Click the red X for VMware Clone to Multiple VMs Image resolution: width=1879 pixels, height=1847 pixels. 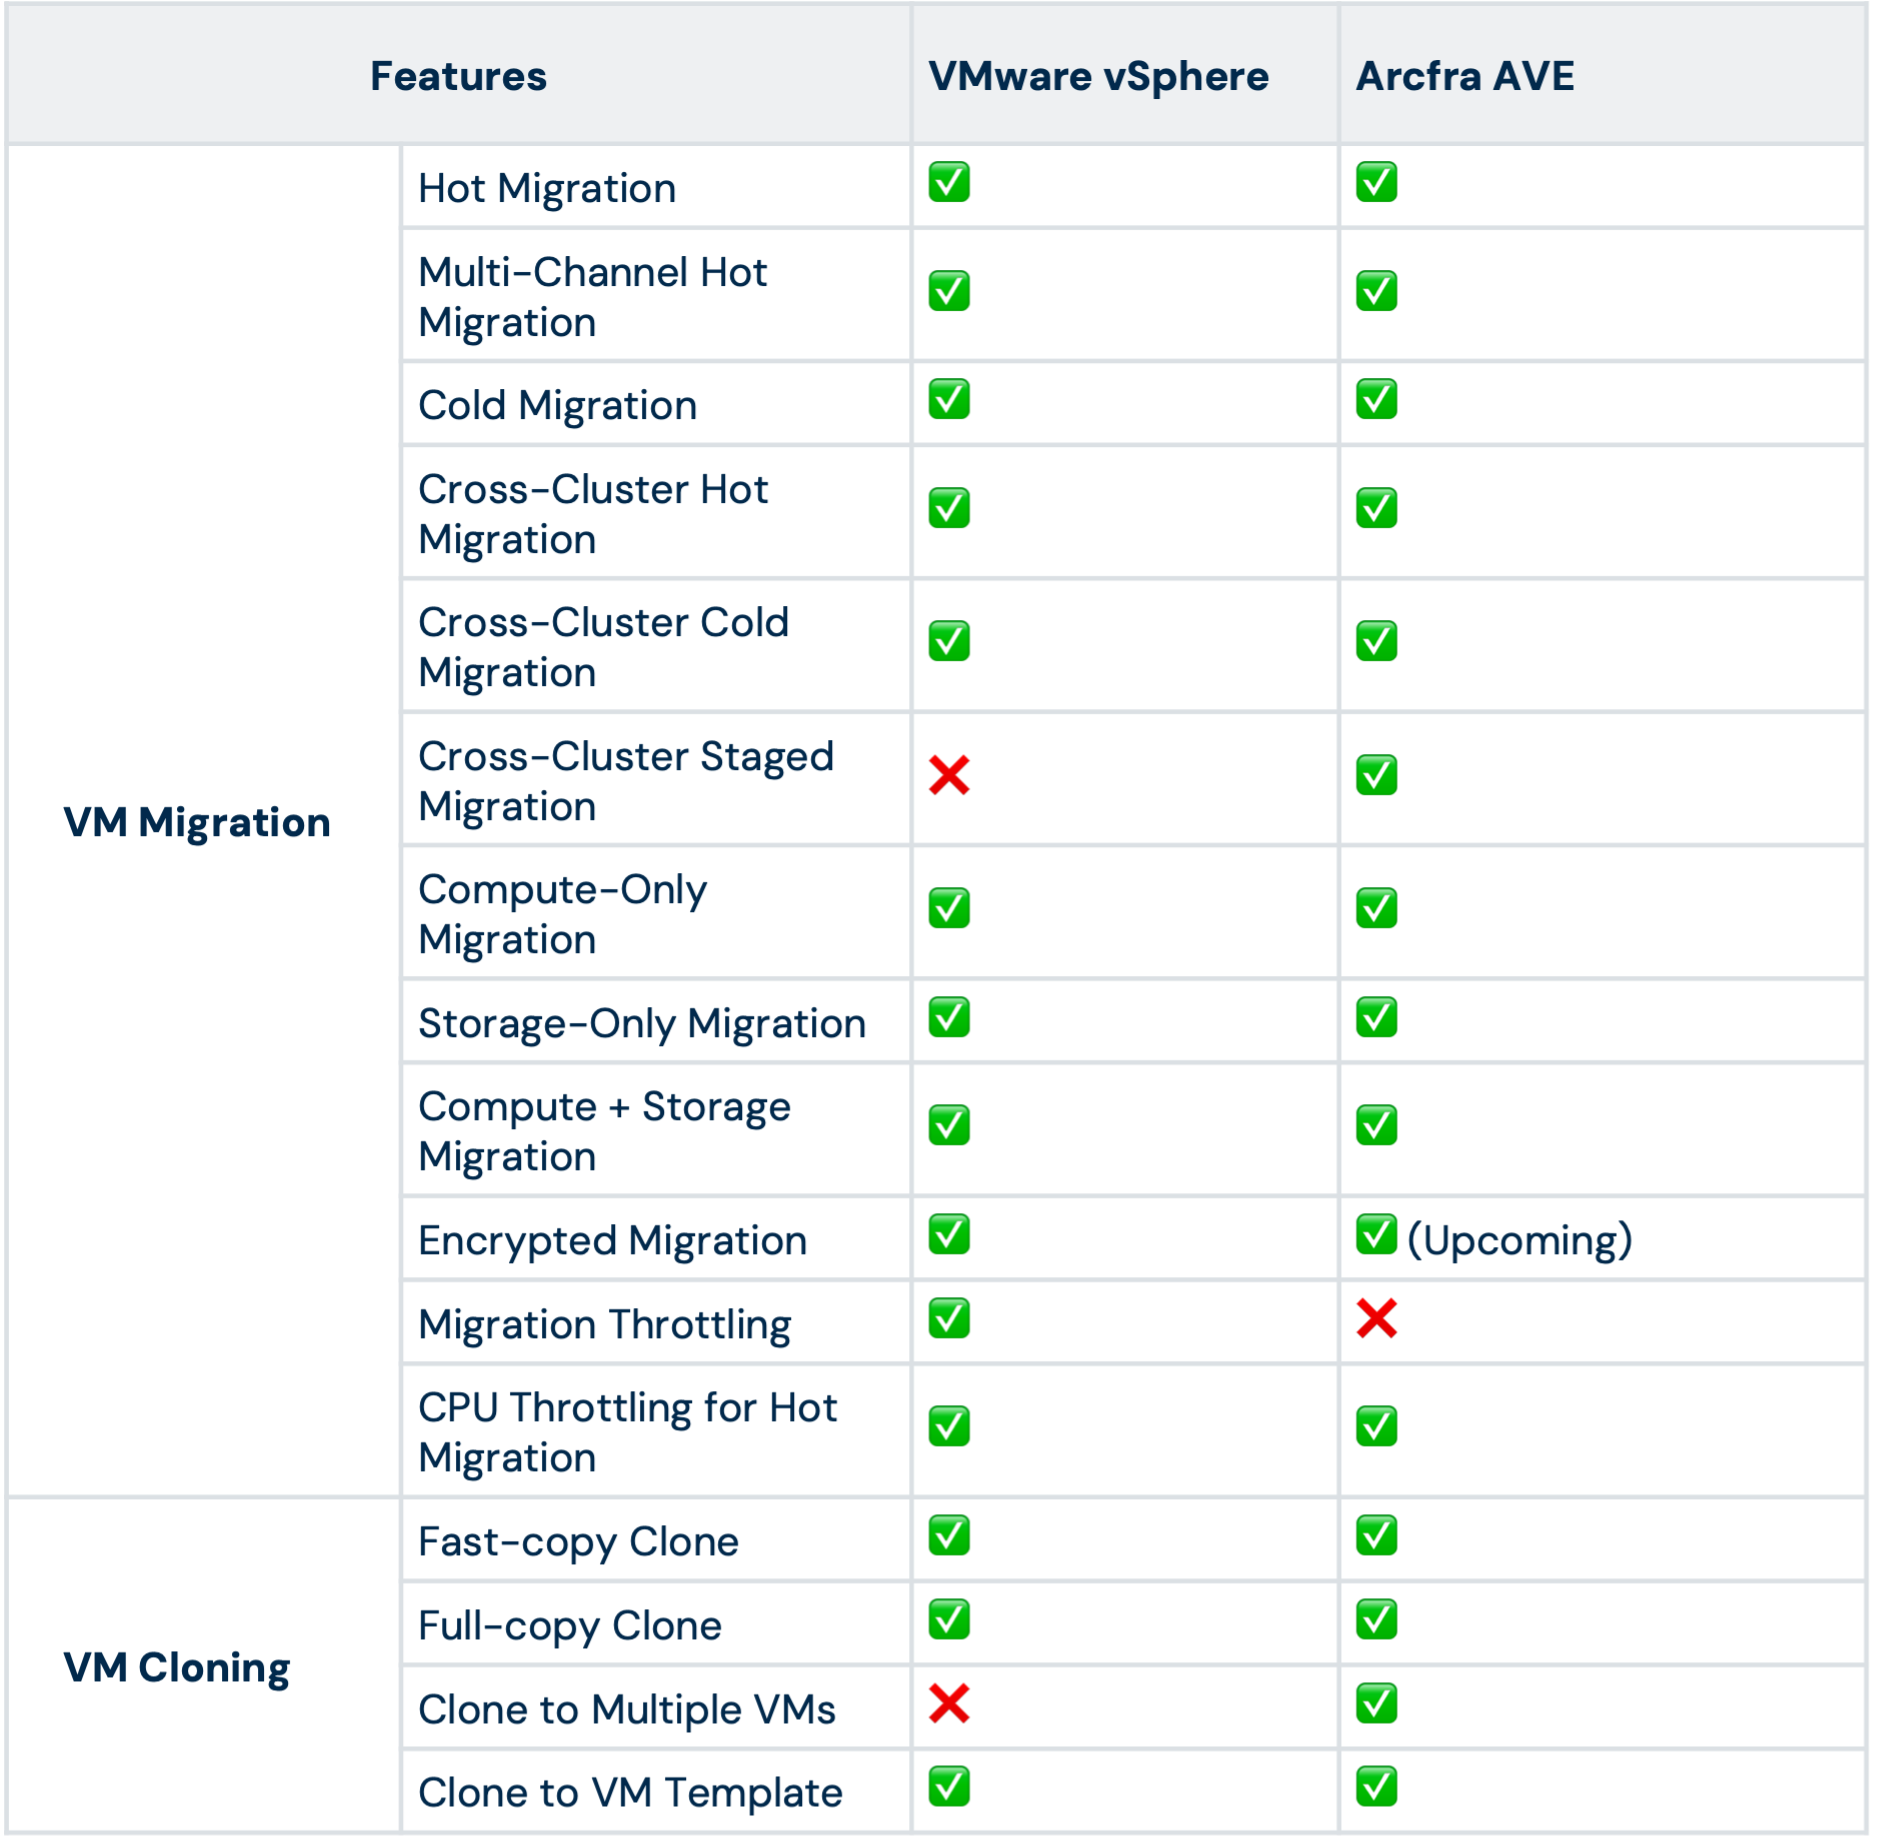pos(949,1703)
